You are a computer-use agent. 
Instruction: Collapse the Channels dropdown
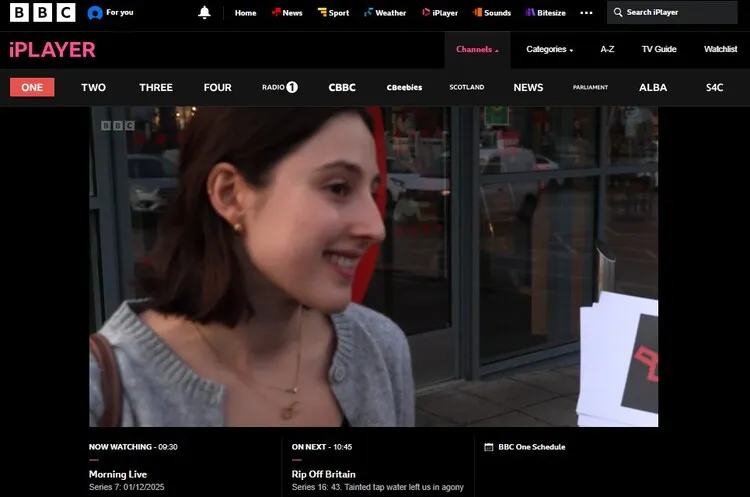click(x=477, y=49)
